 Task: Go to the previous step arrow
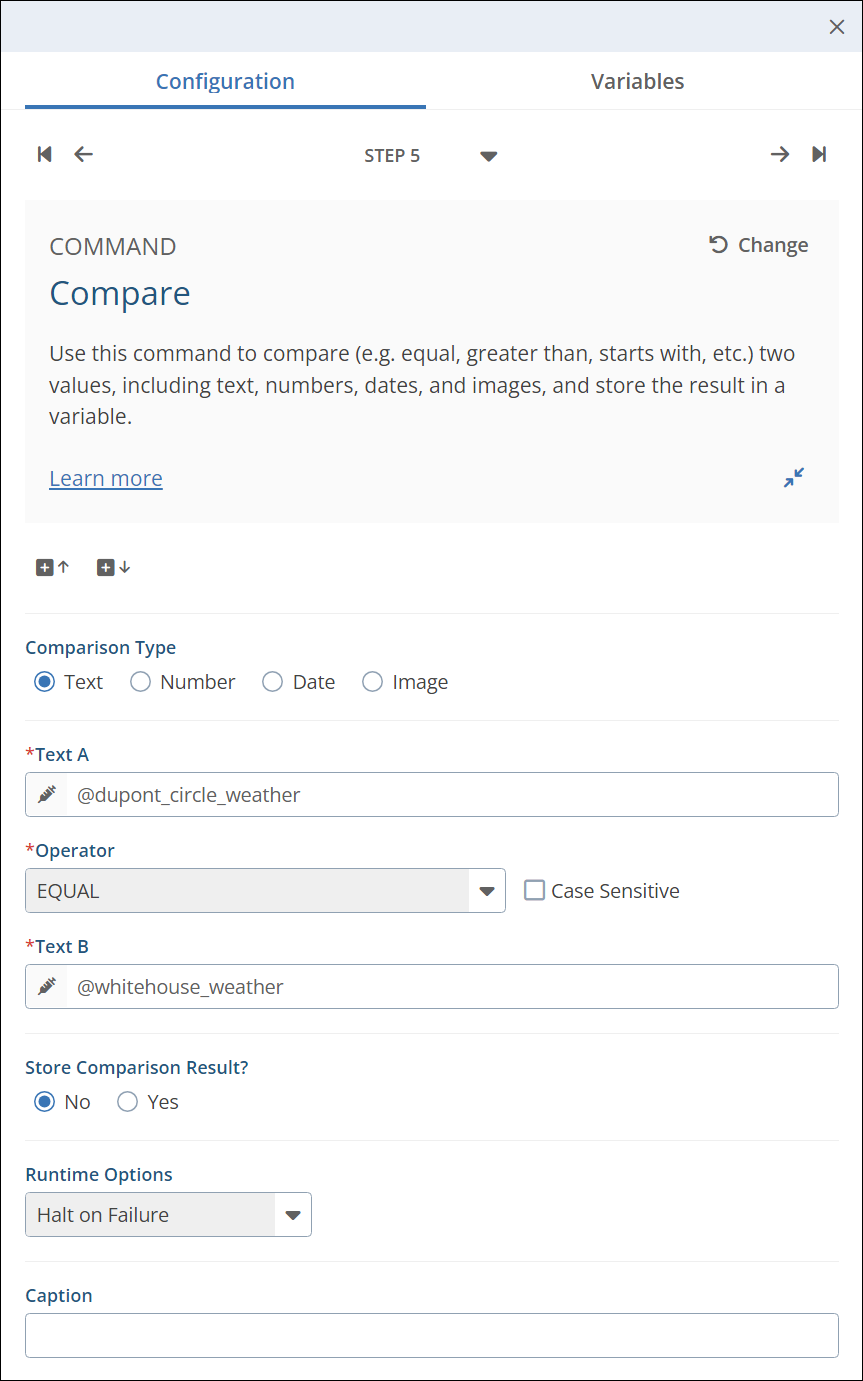coord(84,154)
